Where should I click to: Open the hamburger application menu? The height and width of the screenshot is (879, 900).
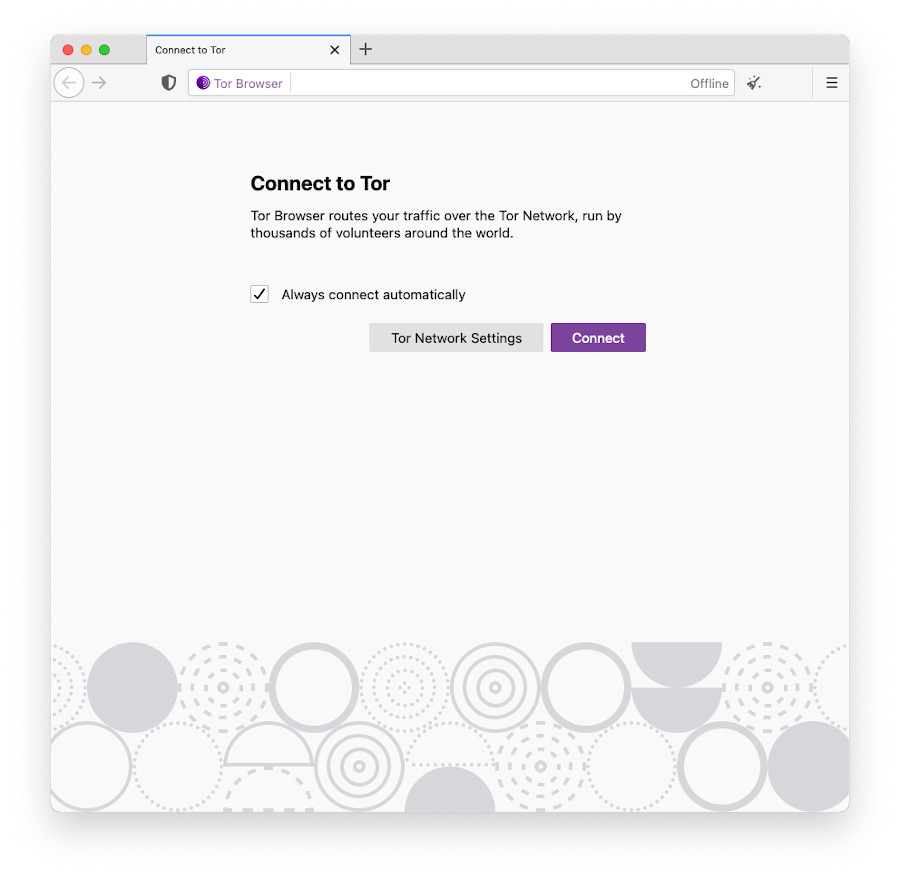[x=831, y=83]
